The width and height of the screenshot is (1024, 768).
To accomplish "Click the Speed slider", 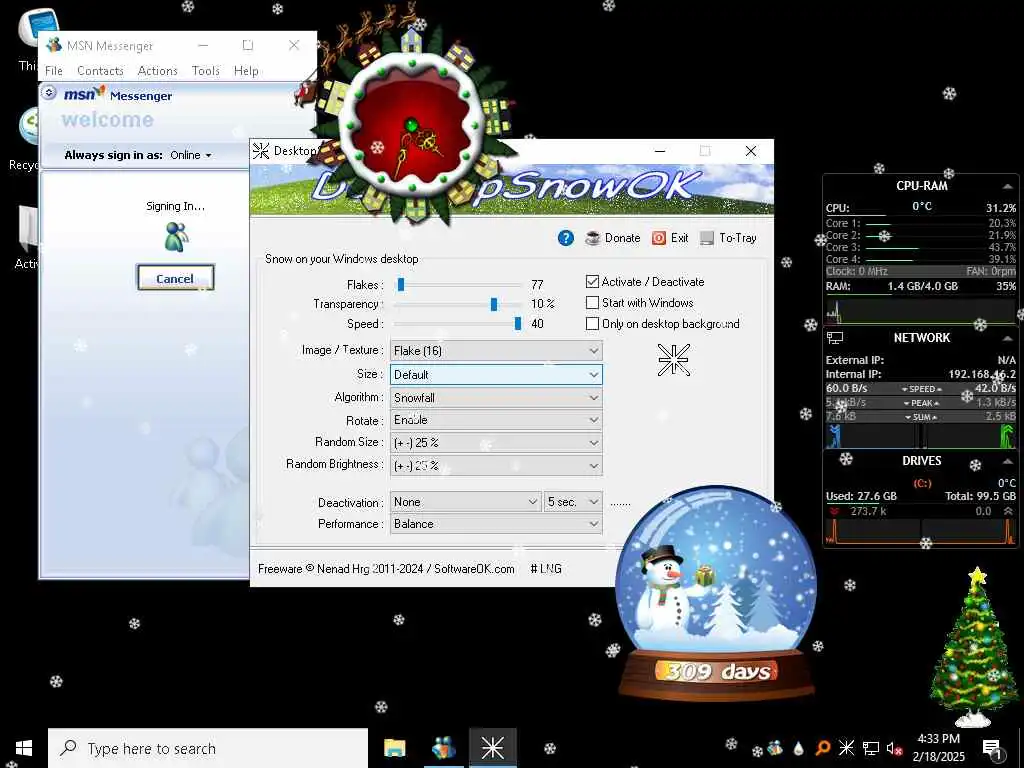I will click(458, 324).
